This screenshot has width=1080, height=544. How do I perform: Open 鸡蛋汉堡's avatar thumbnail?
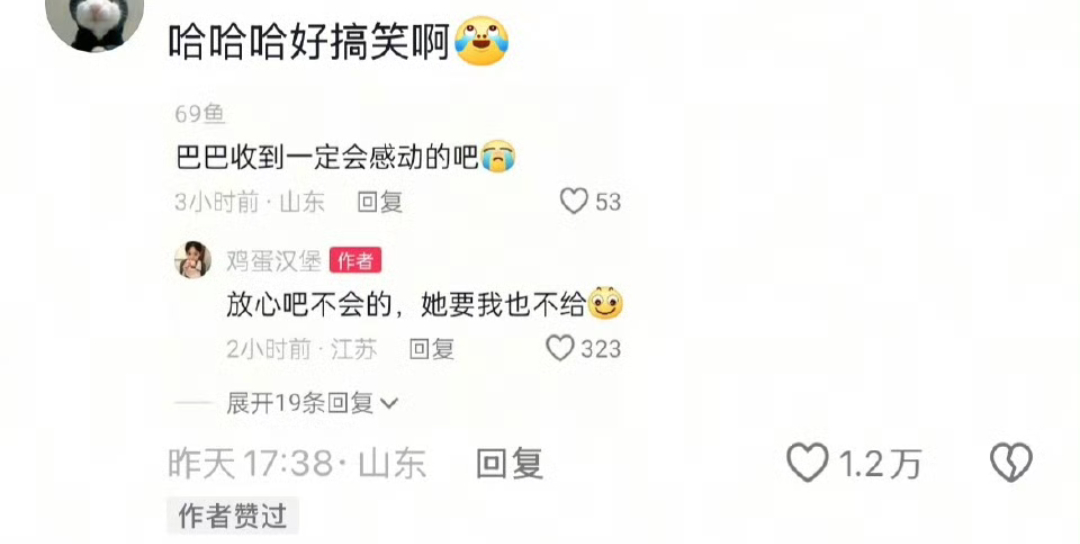tap(192, 260)
